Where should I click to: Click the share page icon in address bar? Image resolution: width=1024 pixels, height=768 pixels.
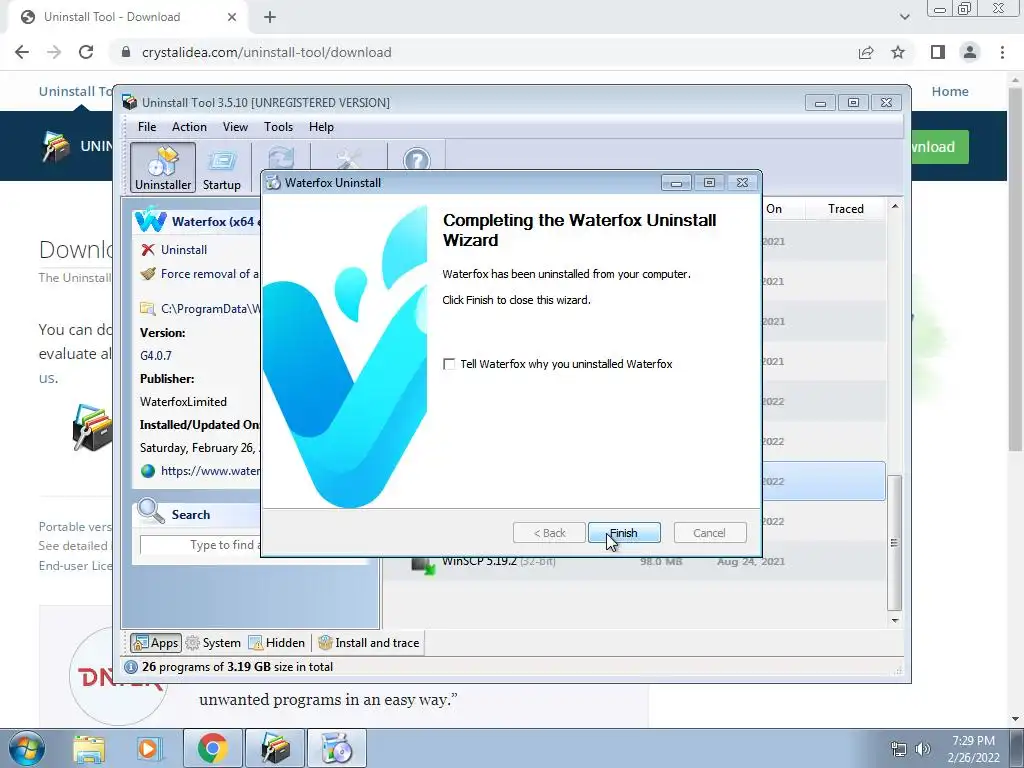coord(866,52)
